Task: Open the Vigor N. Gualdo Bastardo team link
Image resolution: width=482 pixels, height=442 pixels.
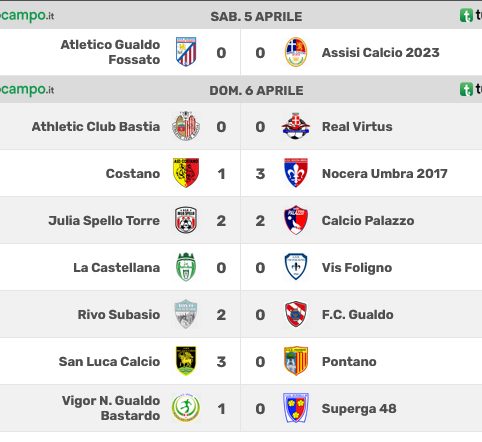Action: [x=111, y=408]
